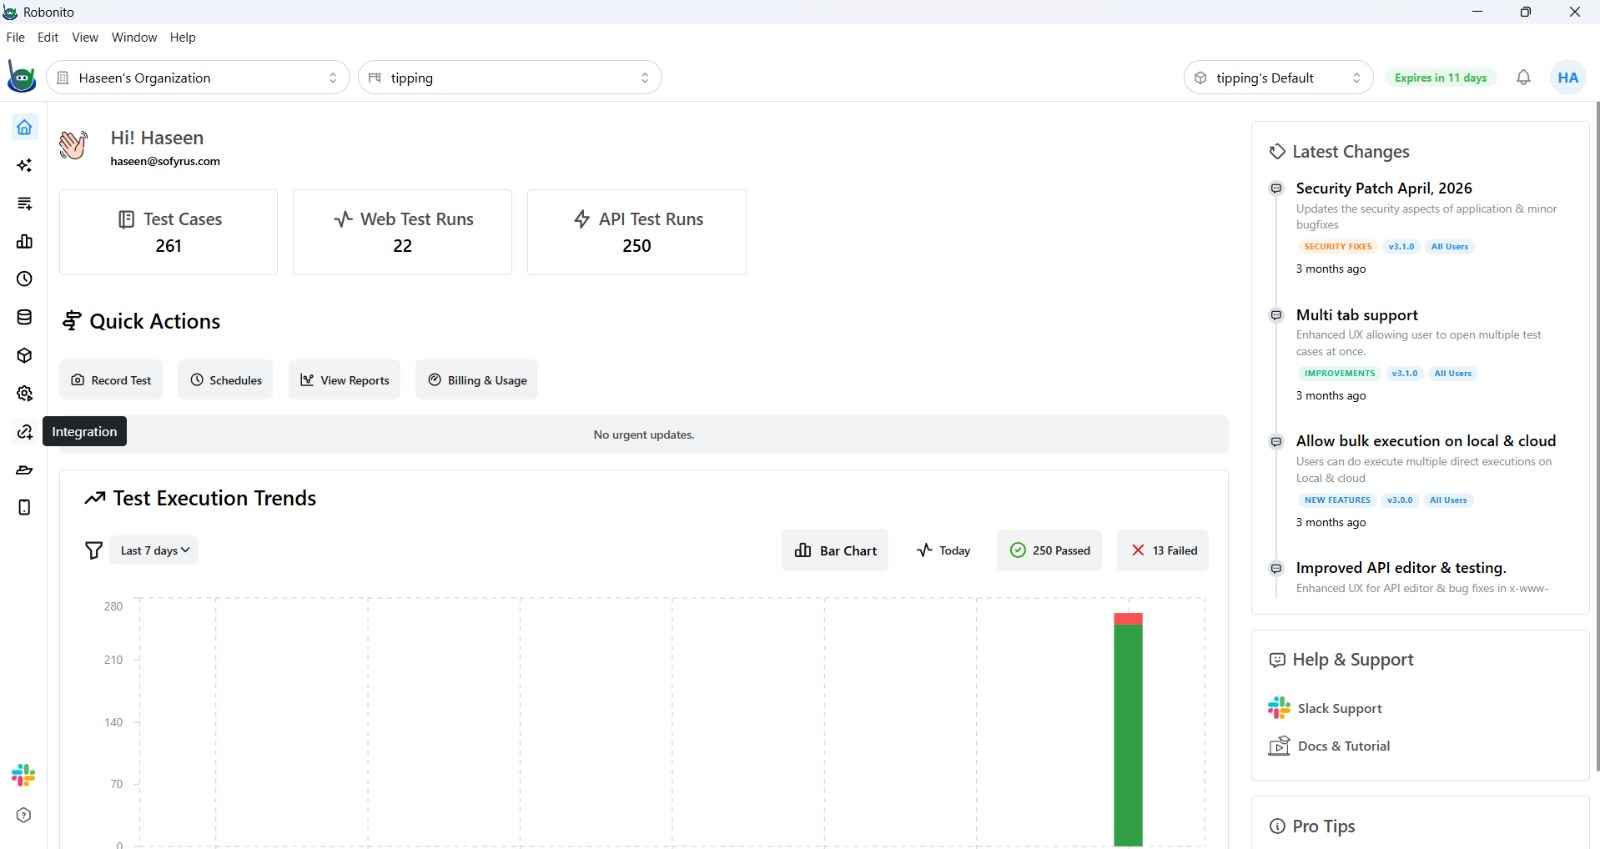Click the IMPROVEMENTS tag
1600x849 pixels.
(1340, 373)
